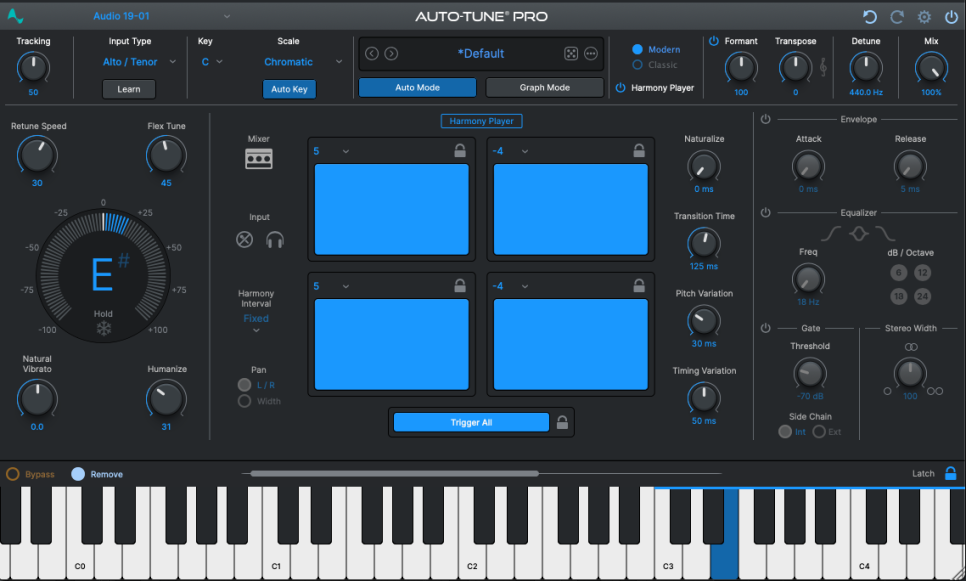Click the Humanize knob
The height and width of the screenshot is (581, 966).
(166, 399)
